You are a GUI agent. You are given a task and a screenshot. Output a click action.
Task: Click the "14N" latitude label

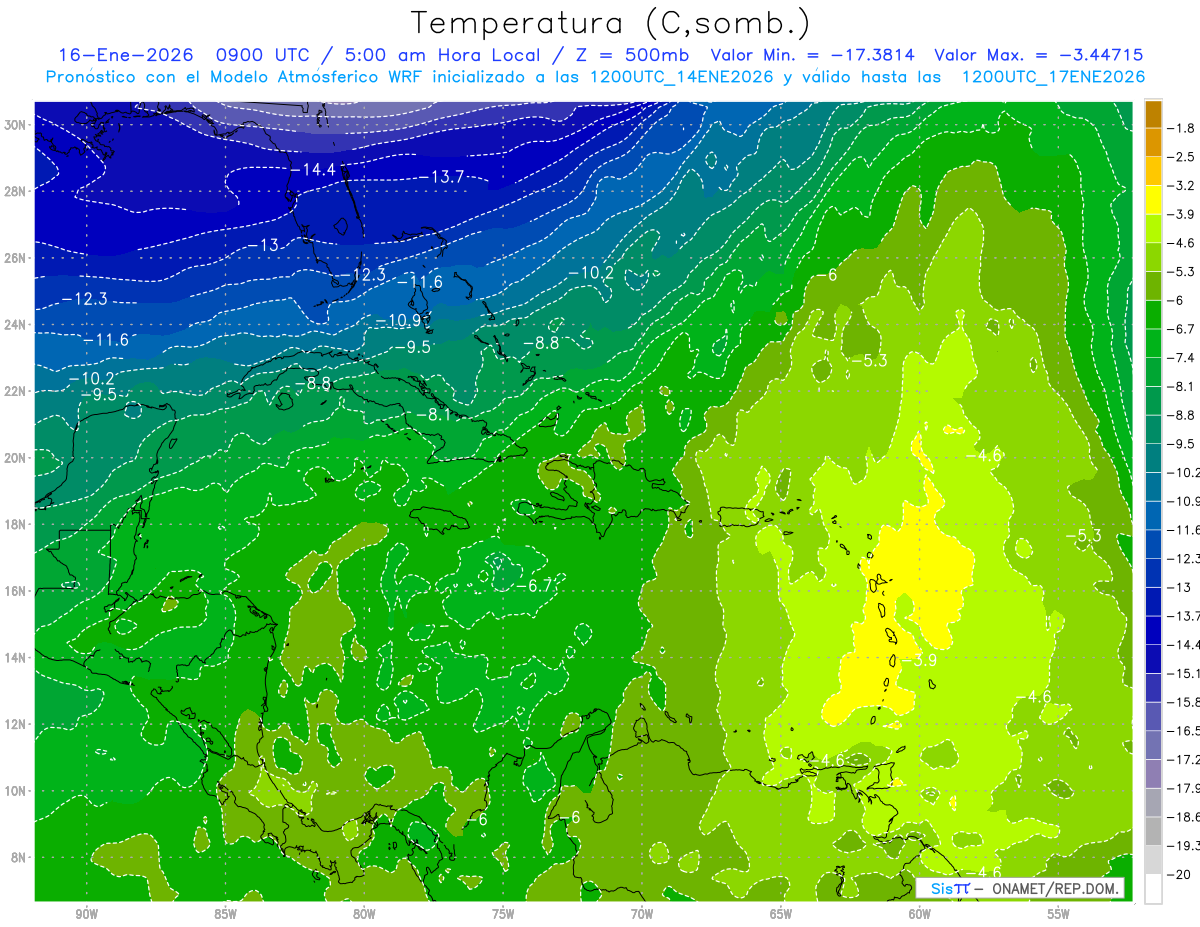[x=17, y=658]
